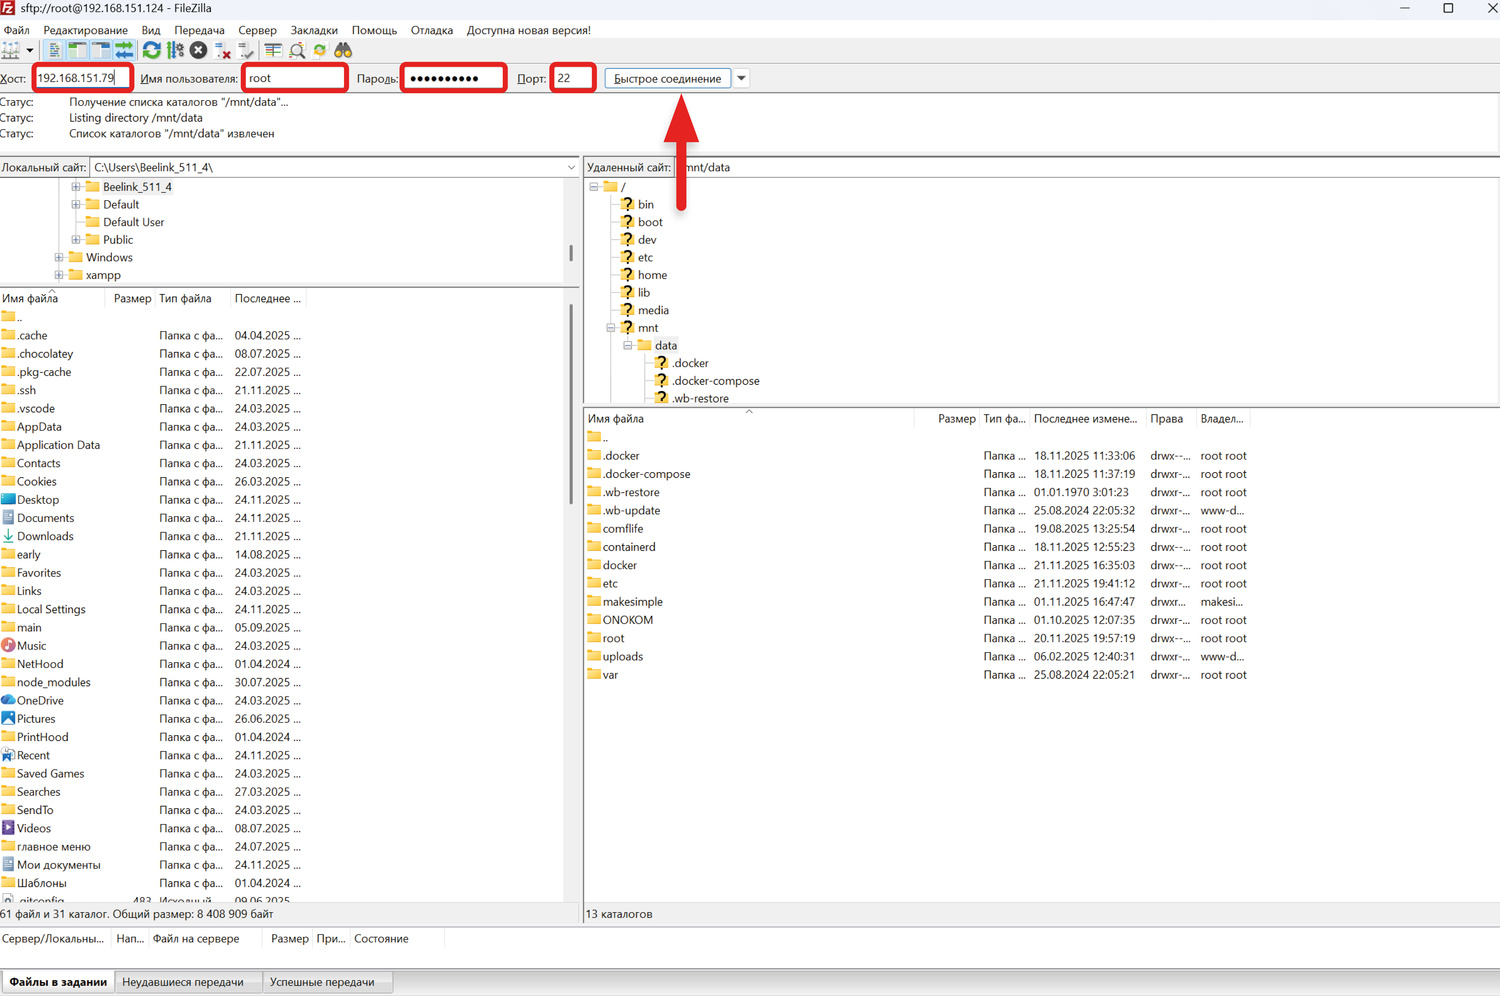Open the Site Manager icon
Viewport: 1500px width, 996px height.
click(11, 50)
